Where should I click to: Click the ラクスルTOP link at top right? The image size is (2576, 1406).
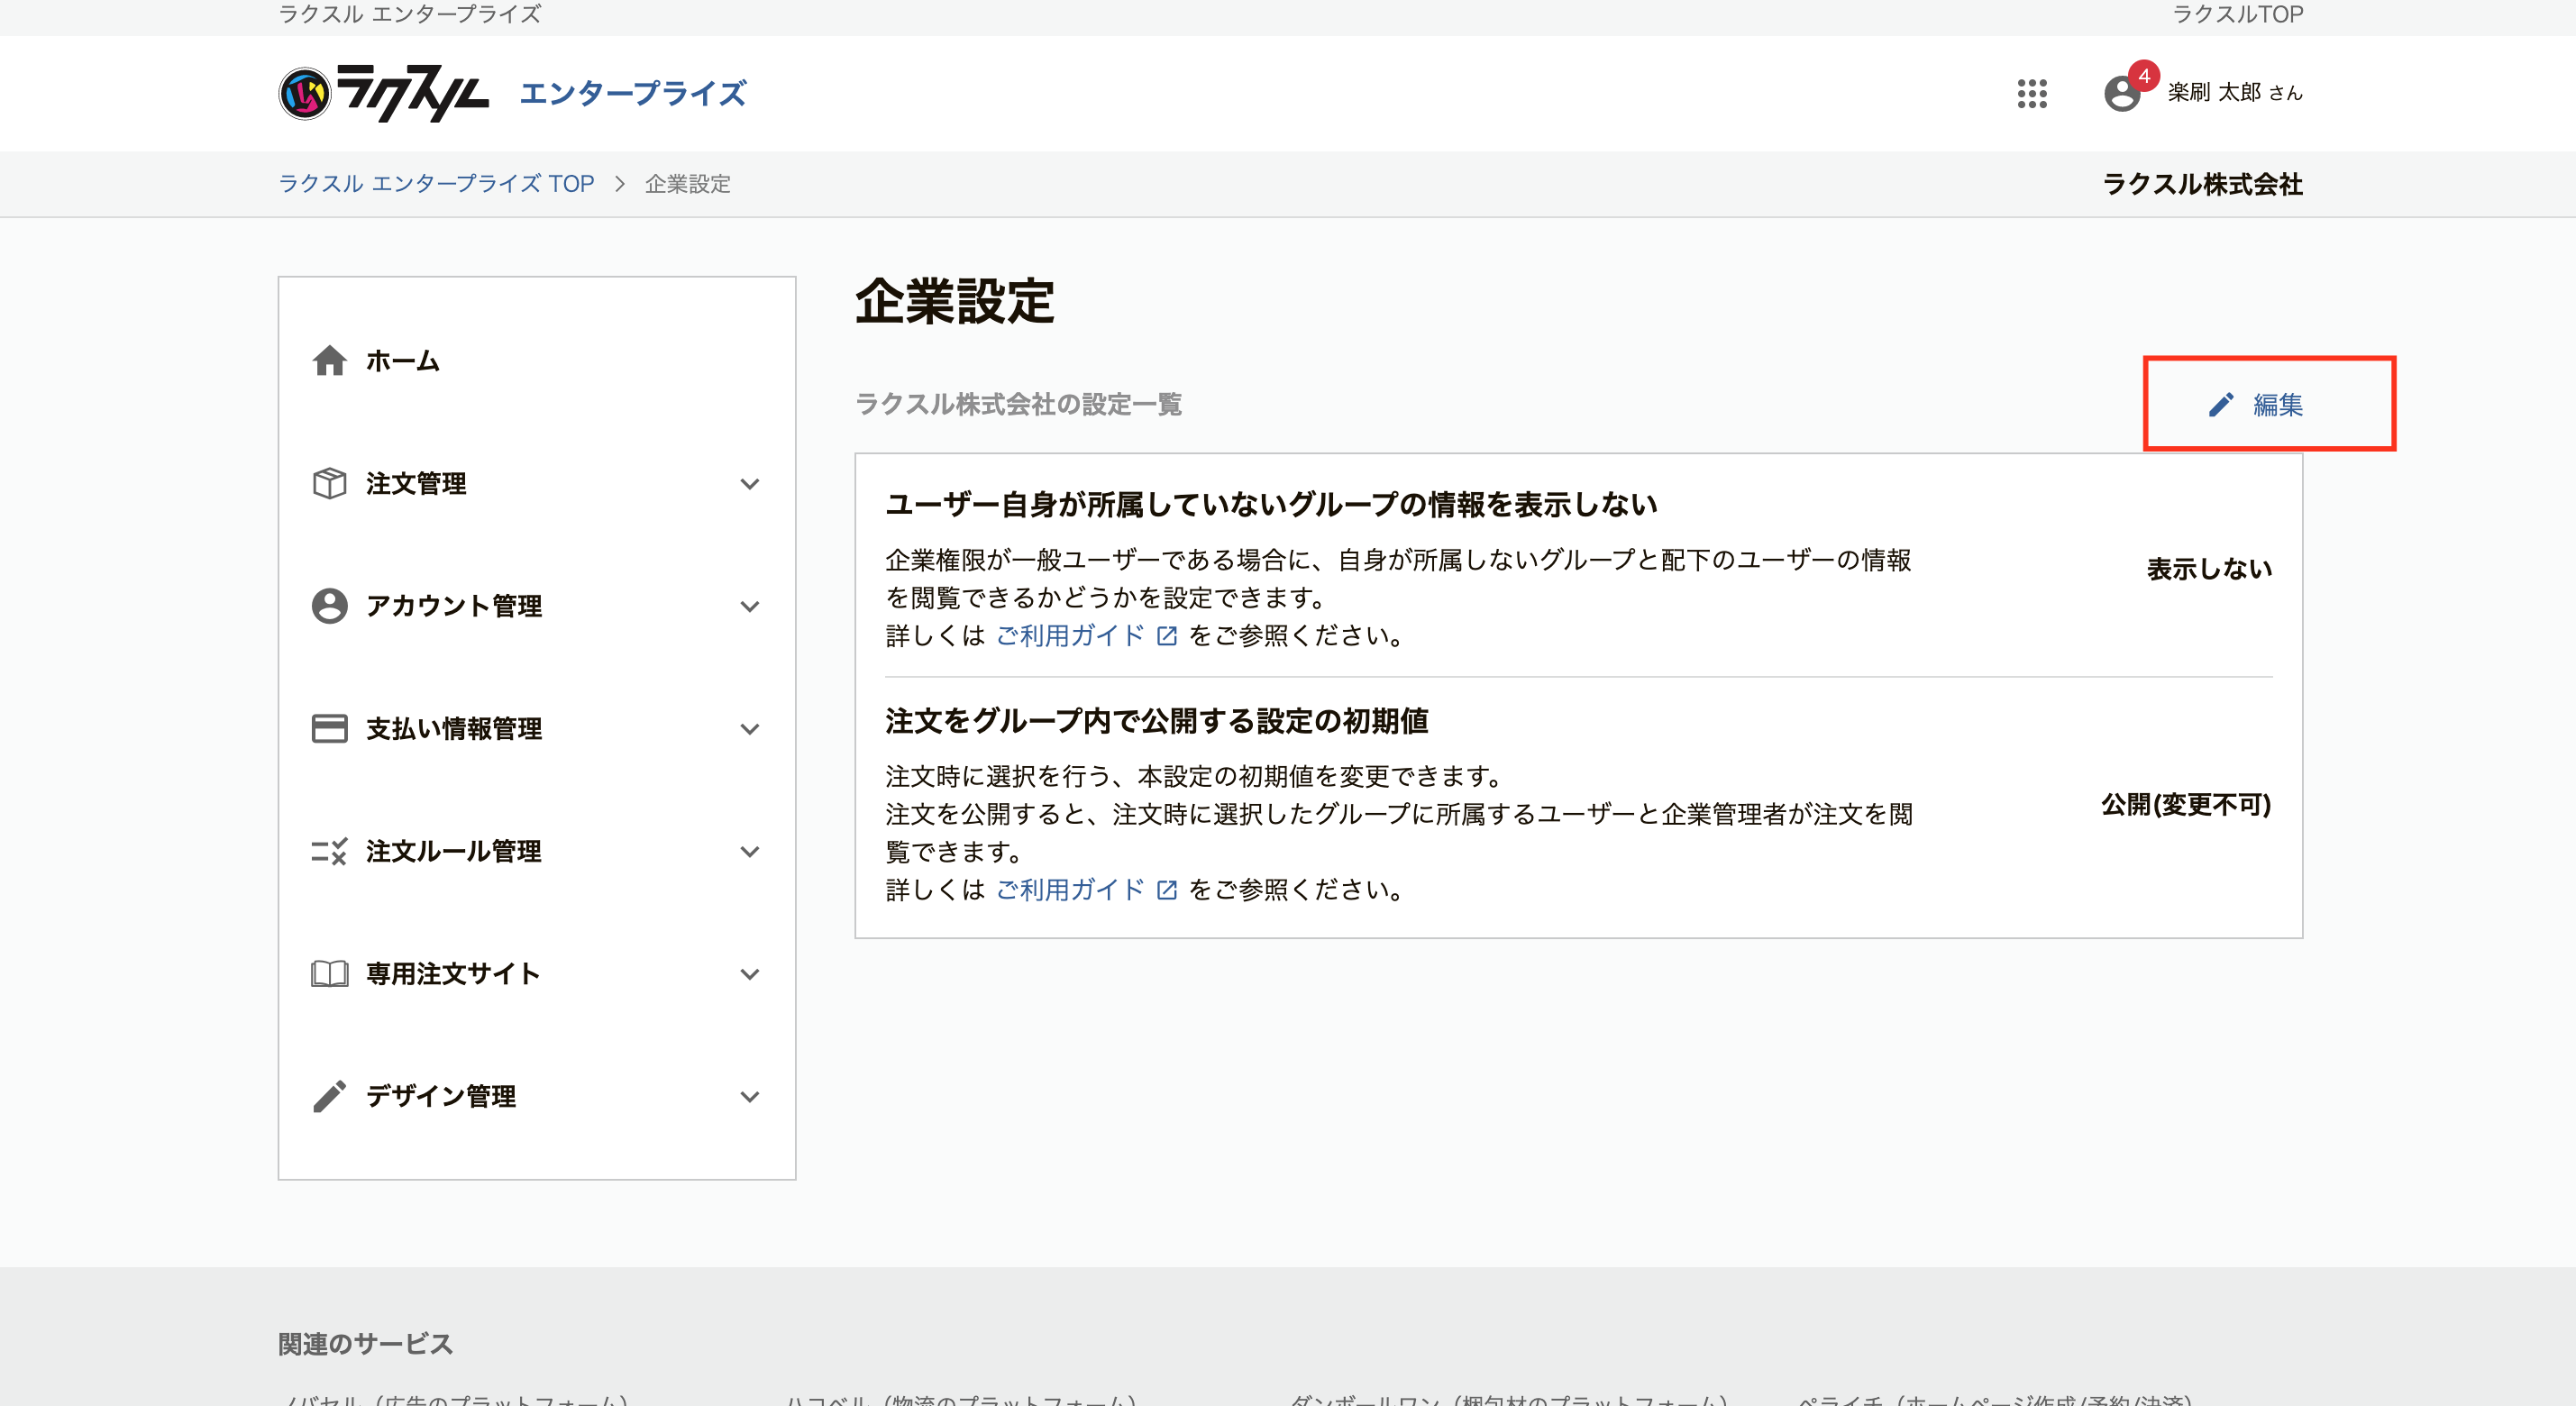click(x=2238, y=14)
